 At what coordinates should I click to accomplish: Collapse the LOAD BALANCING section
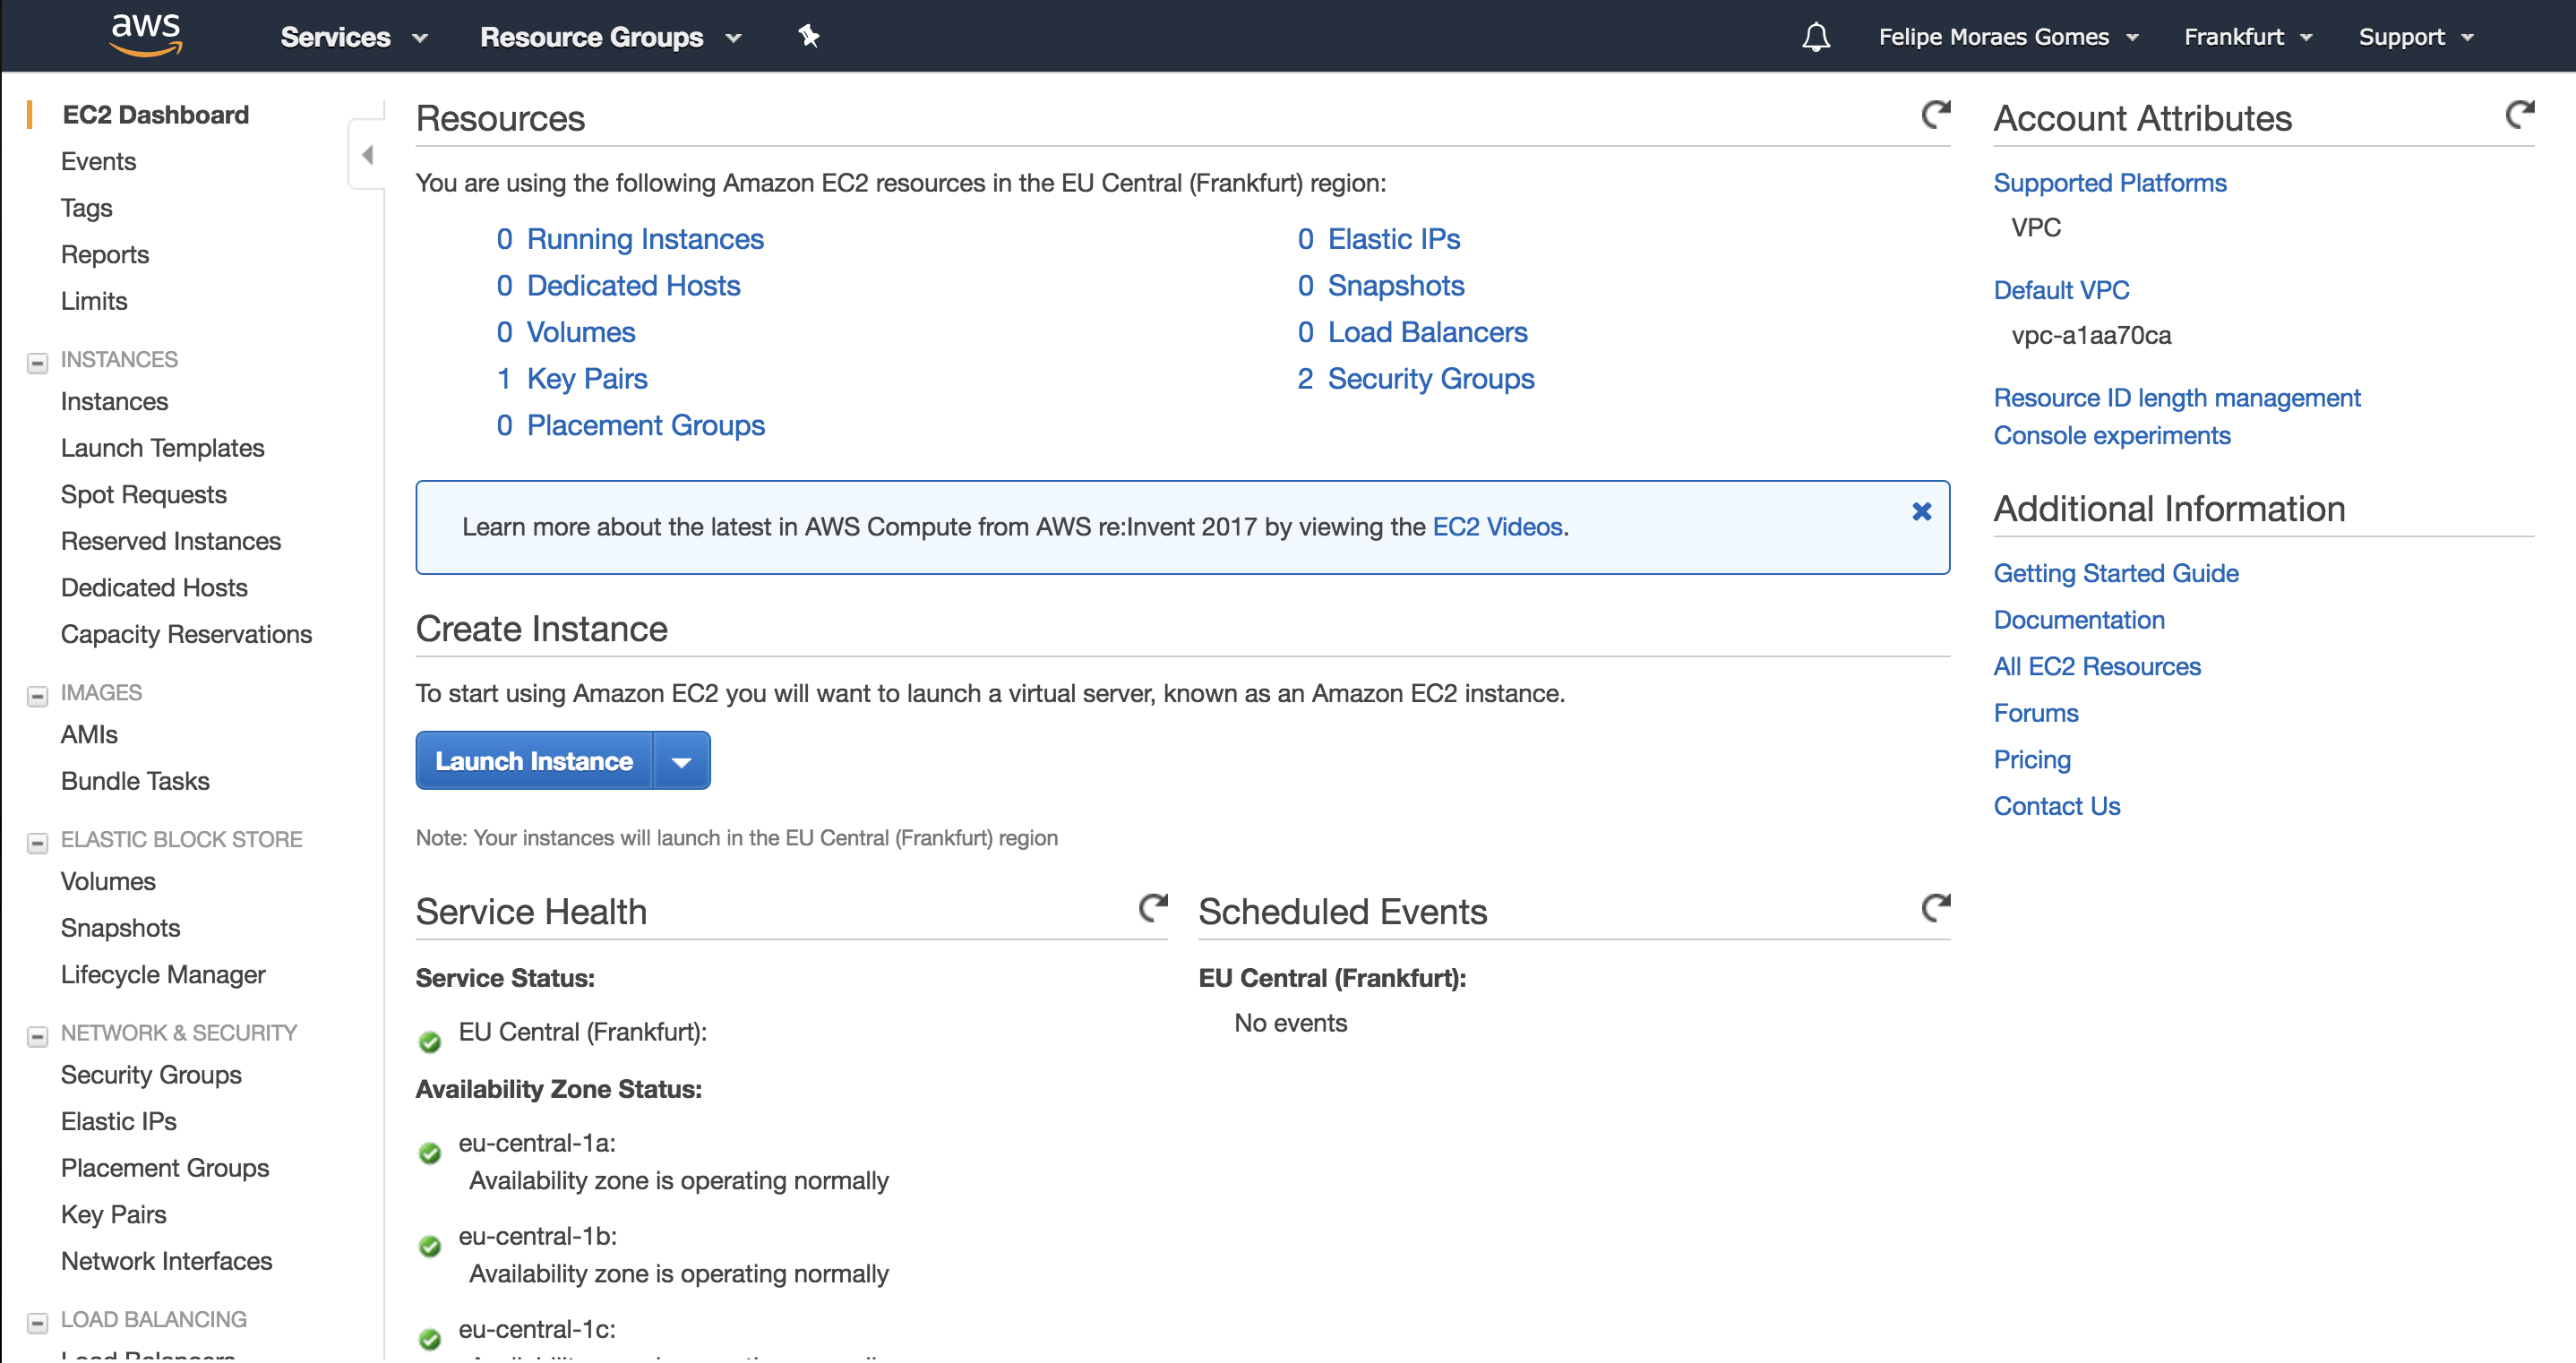(x=37, y=1322)
